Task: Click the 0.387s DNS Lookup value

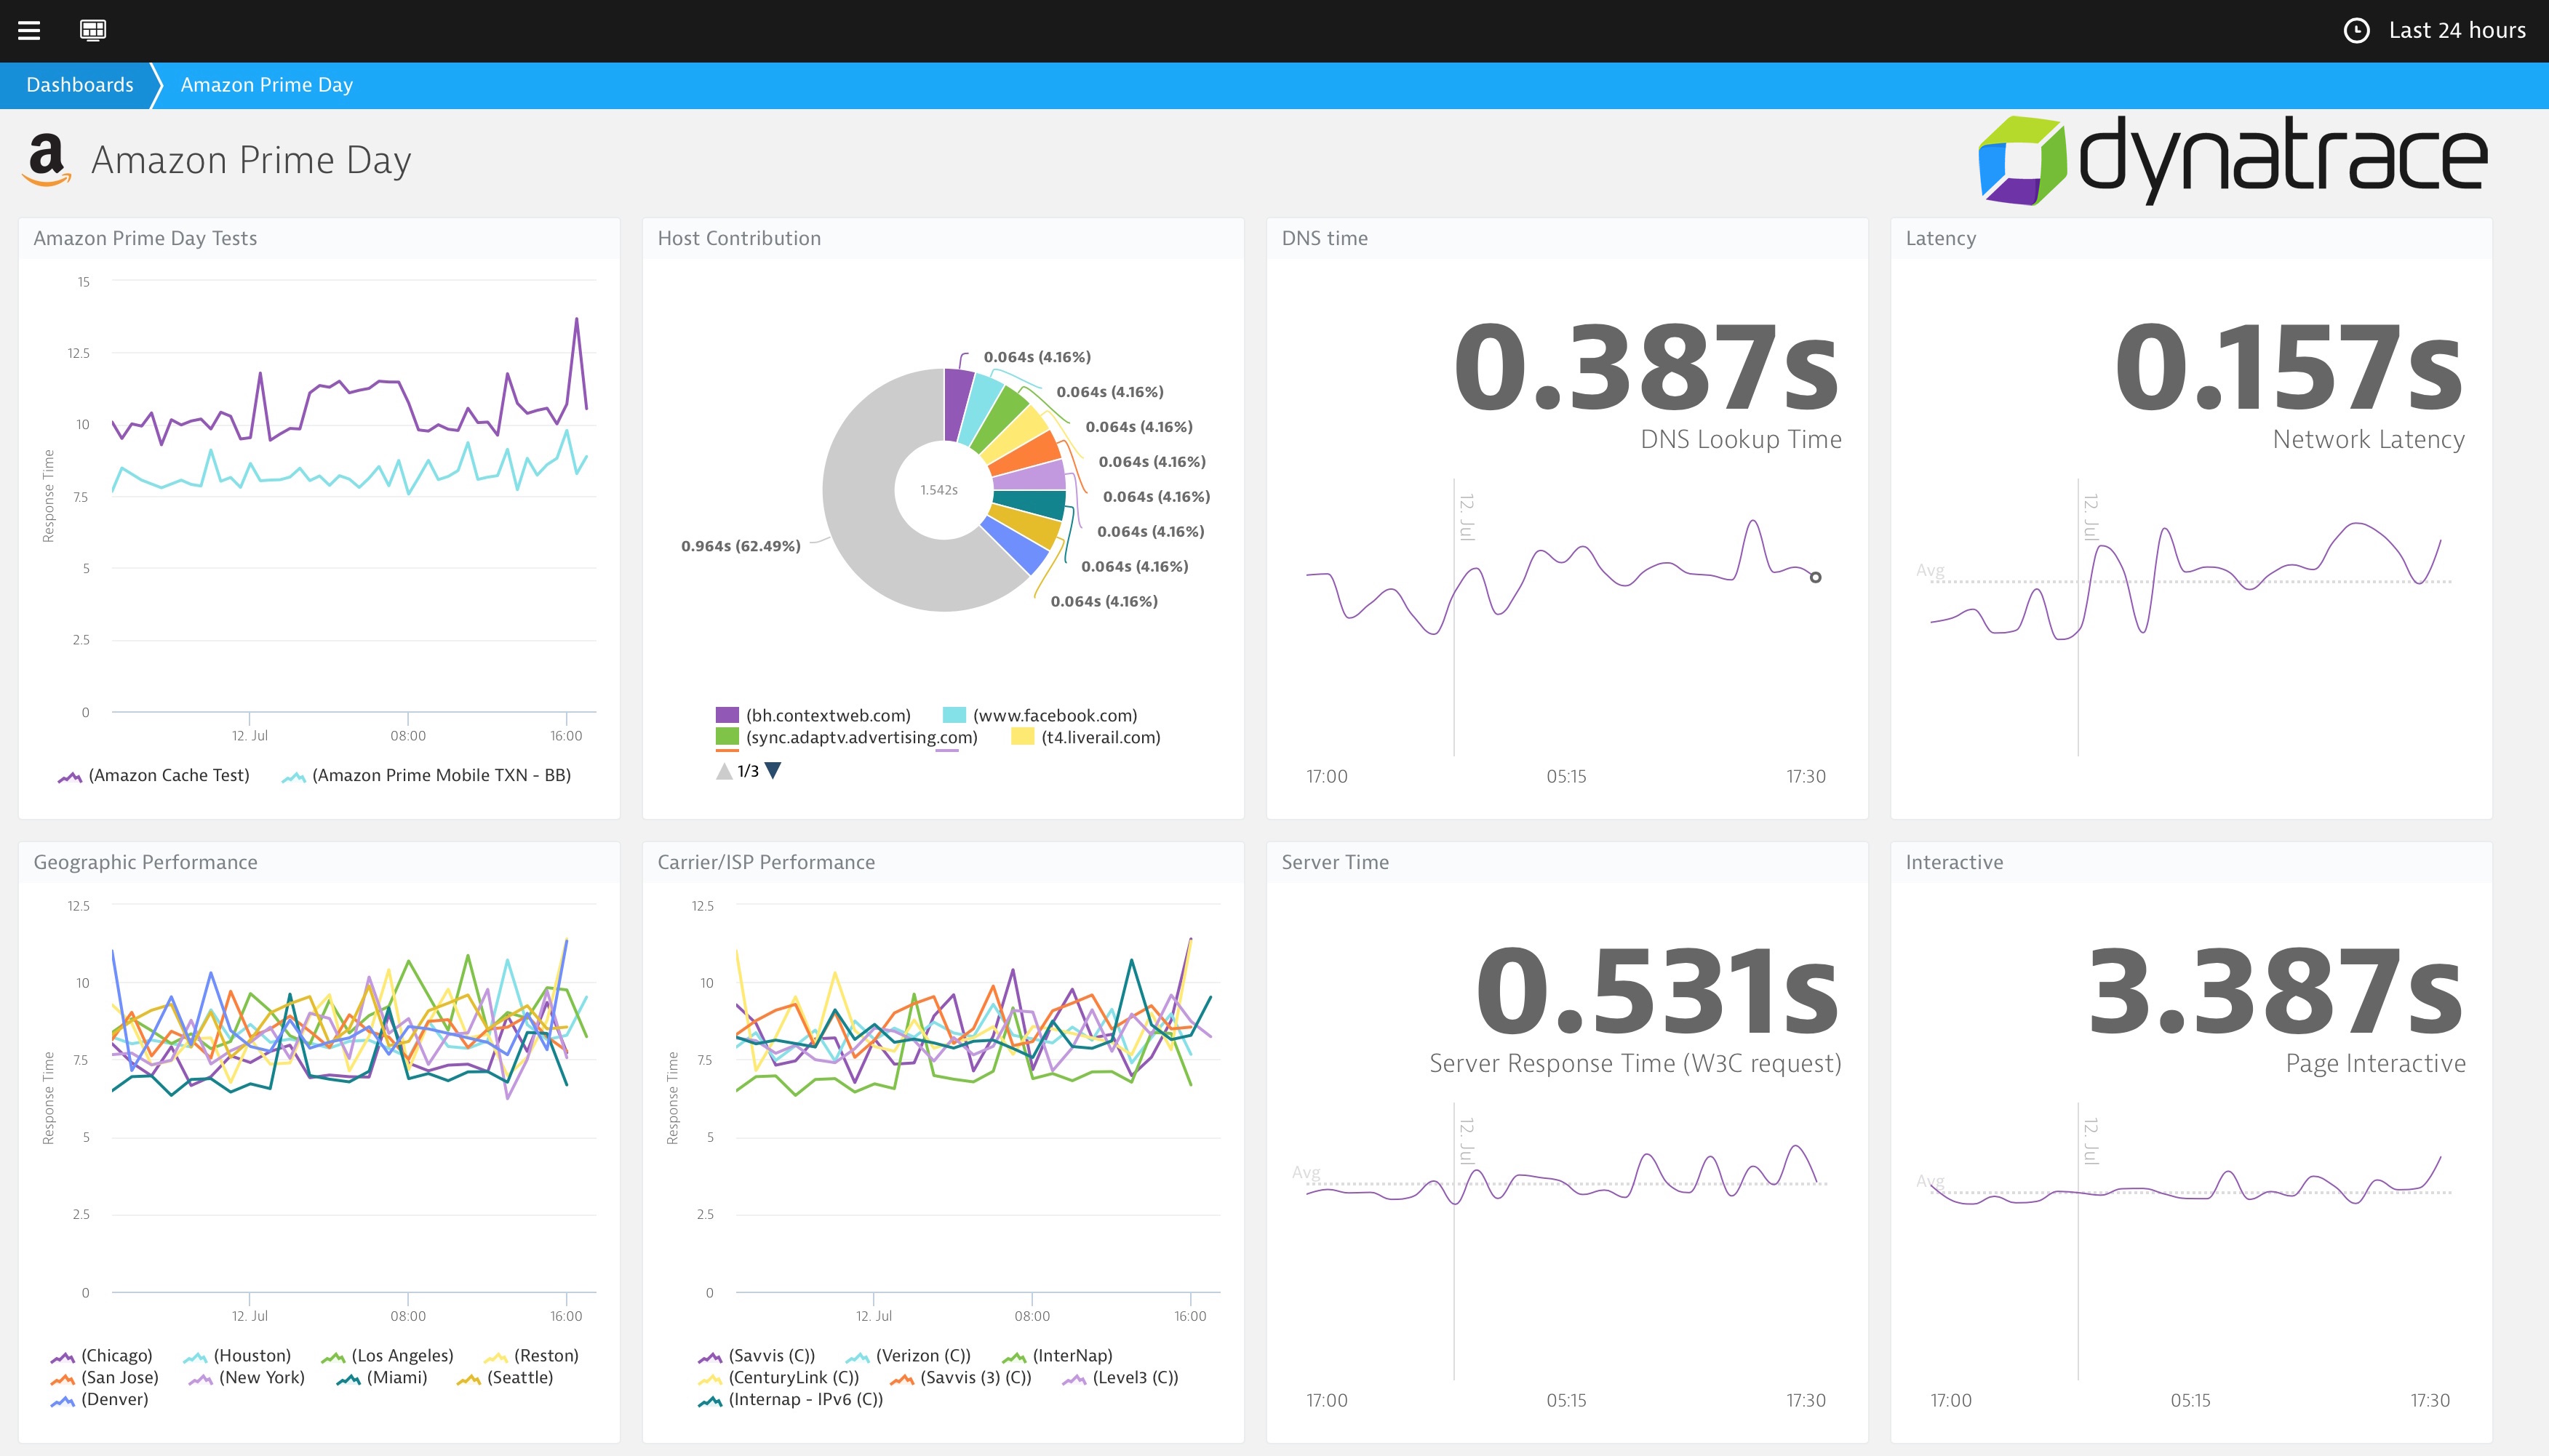Action: coord(1646,367)
